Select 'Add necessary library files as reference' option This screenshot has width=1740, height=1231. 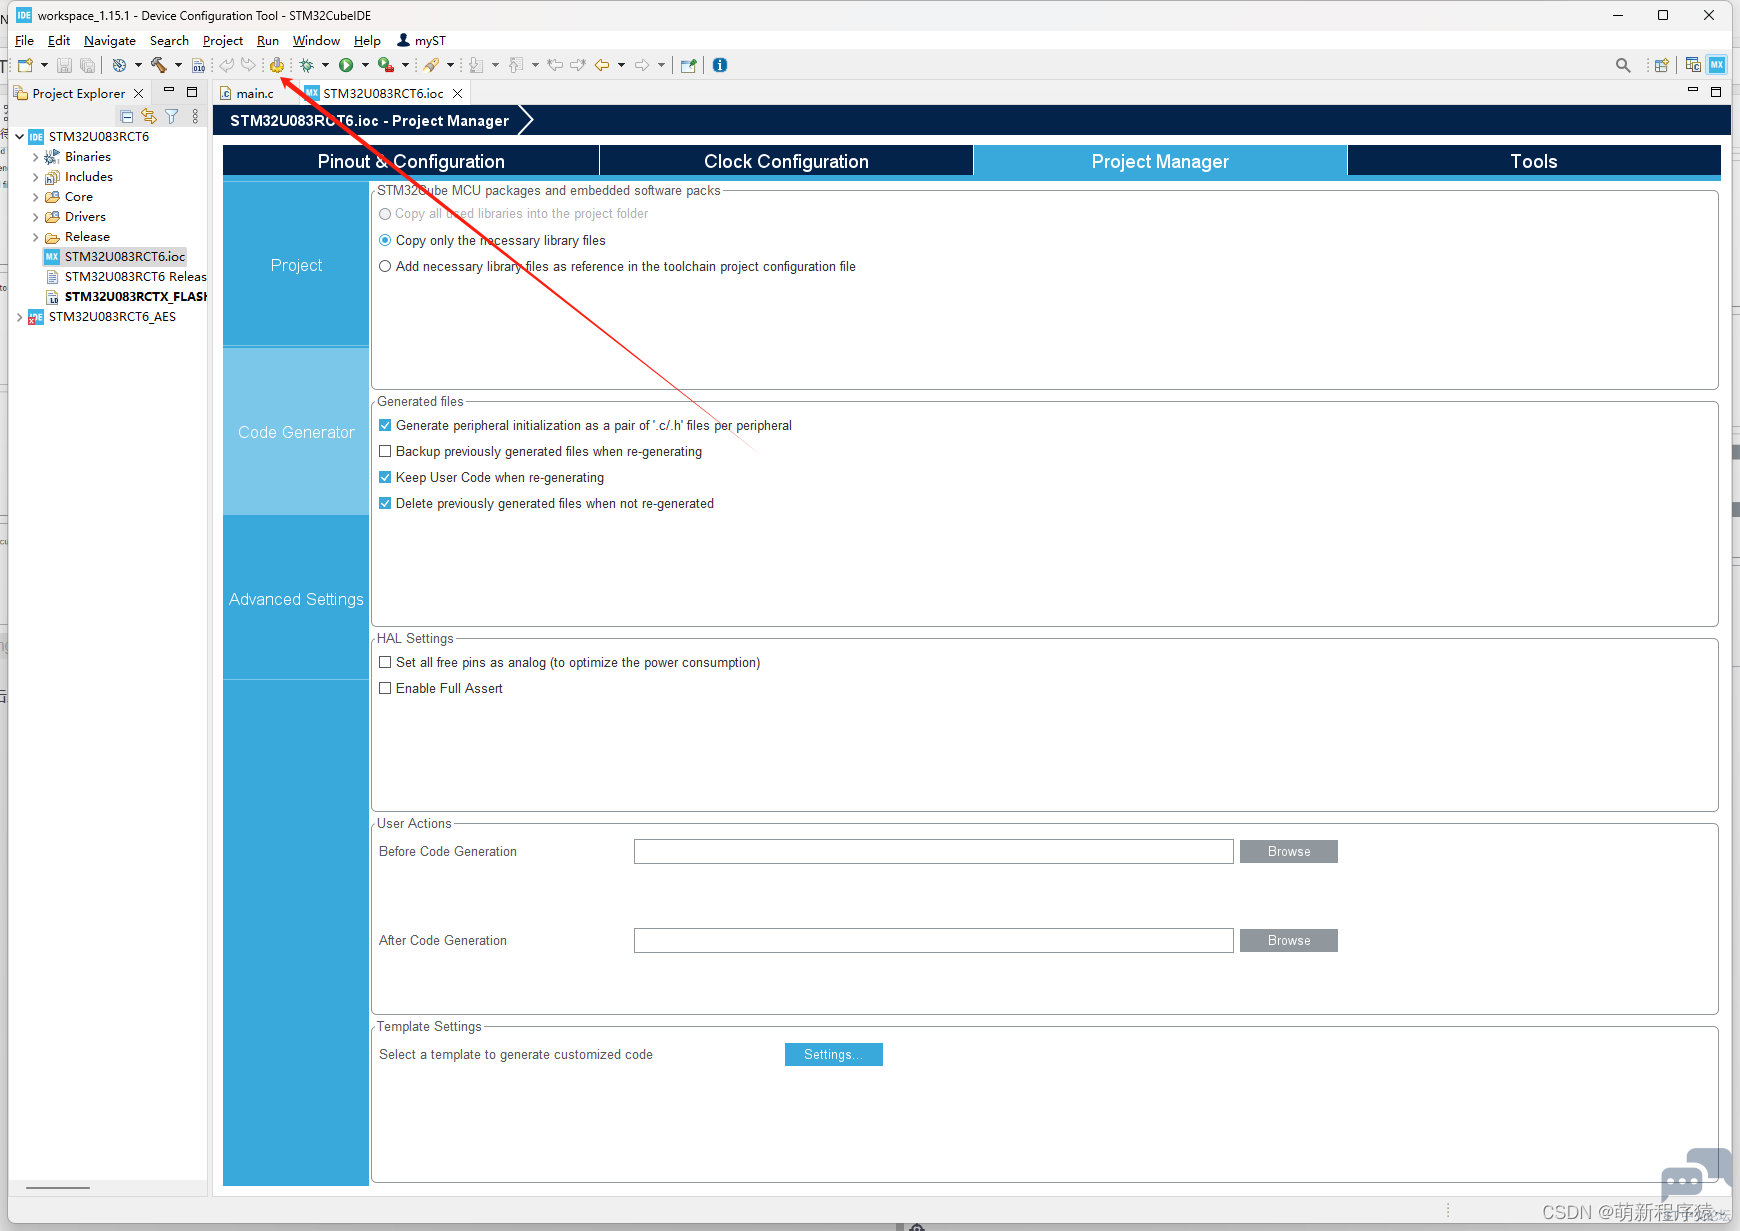pos(385,266)
